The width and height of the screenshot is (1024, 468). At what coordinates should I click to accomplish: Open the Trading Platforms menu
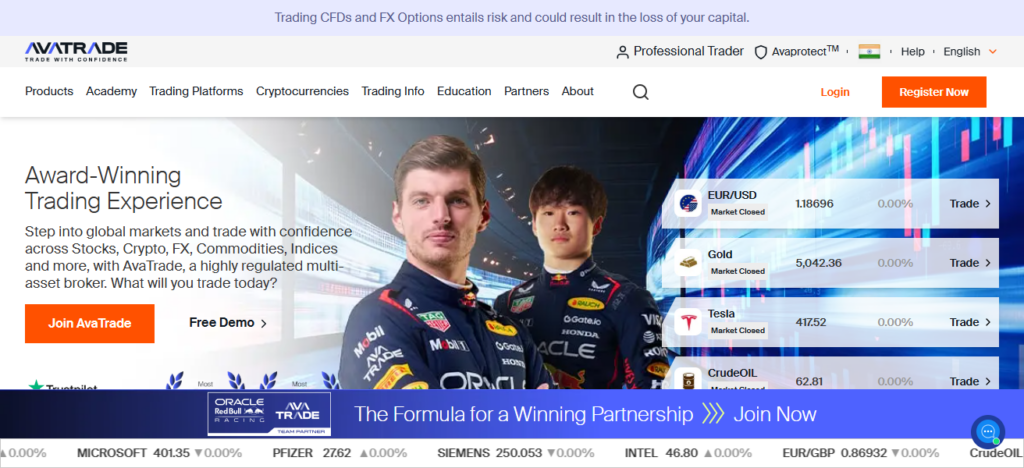pyautogui.click(x=196, y=91)
